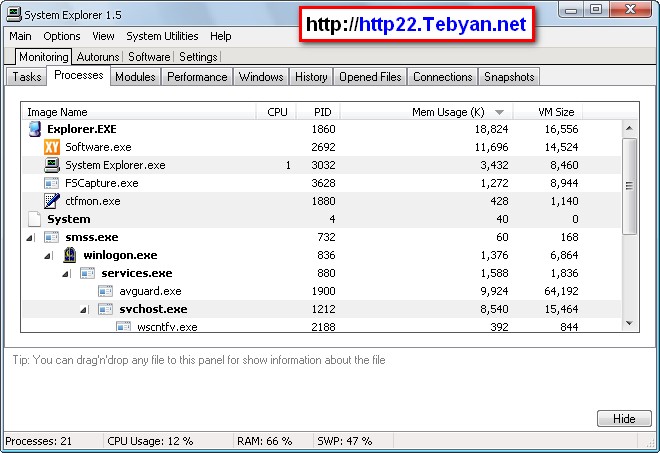660x453 pixels.
Task: Click the Hide button
Action: pyautogui.click(x=624, y=418)
